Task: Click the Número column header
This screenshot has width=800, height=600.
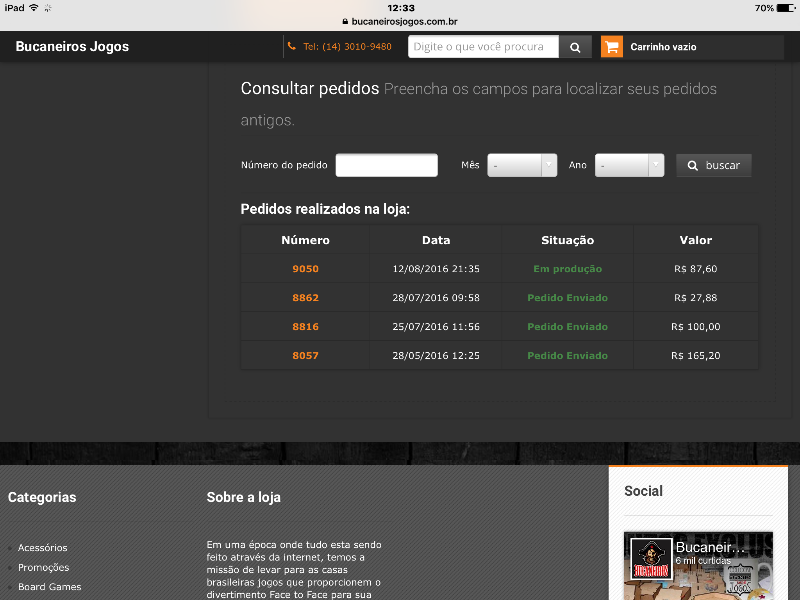Action: (305, 240)
